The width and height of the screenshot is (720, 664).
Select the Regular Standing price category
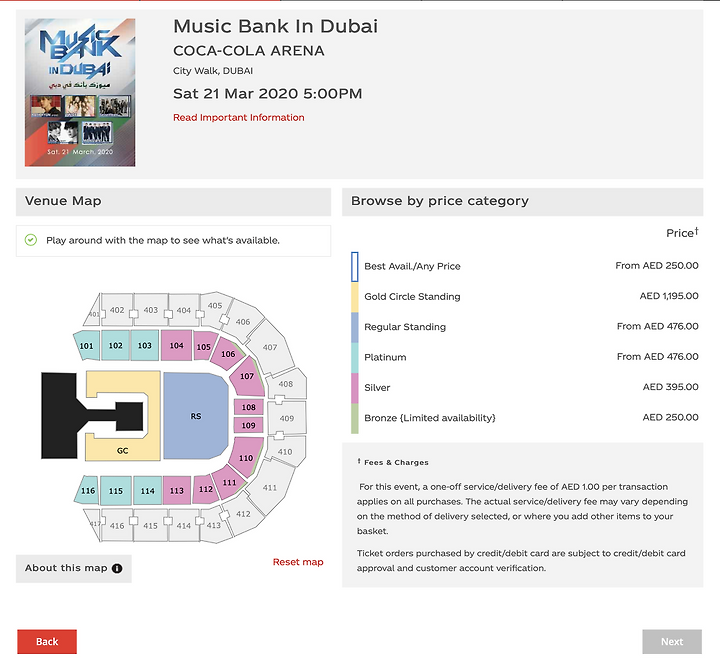[x=524, y=327]
